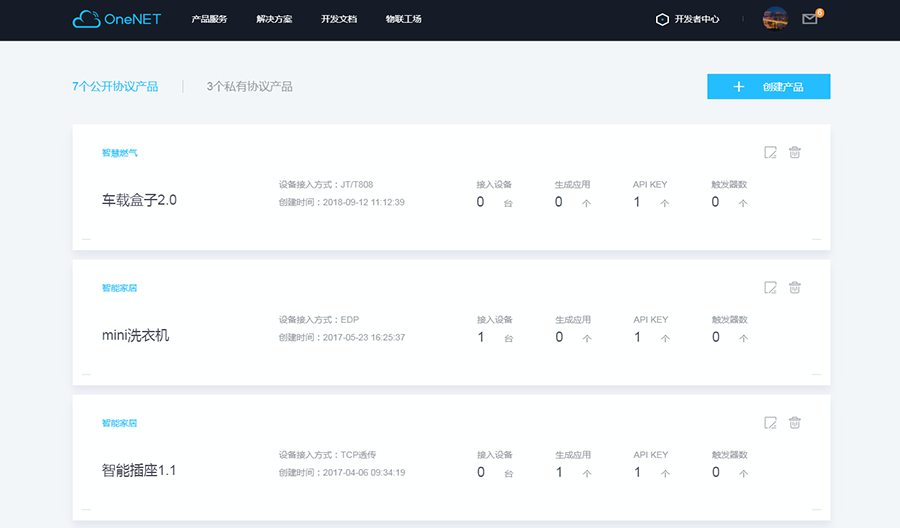Screen dimensions: 900x528
Task: Click 智能家居 tag on 智能插座1.1 card
Action: click(x=119, y=423)
